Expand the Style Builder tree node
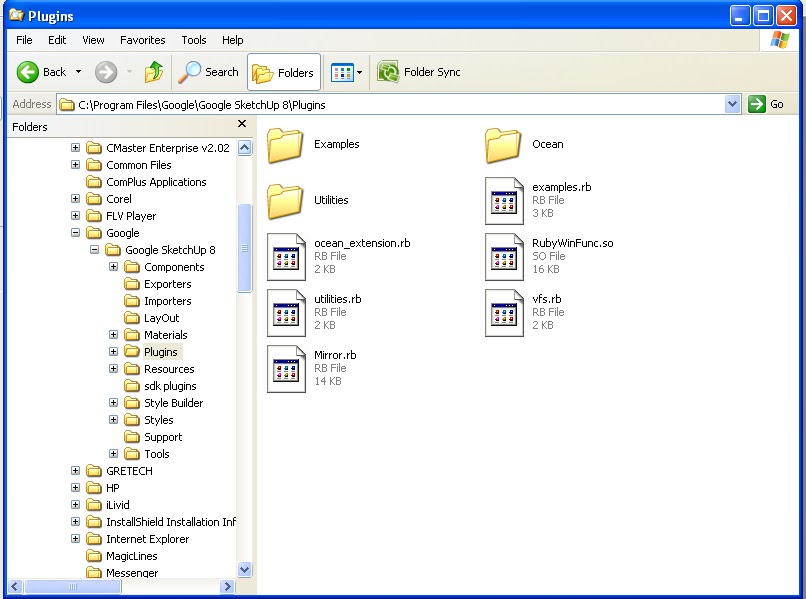Screen dimensions: 806x599 coord(114,402)
